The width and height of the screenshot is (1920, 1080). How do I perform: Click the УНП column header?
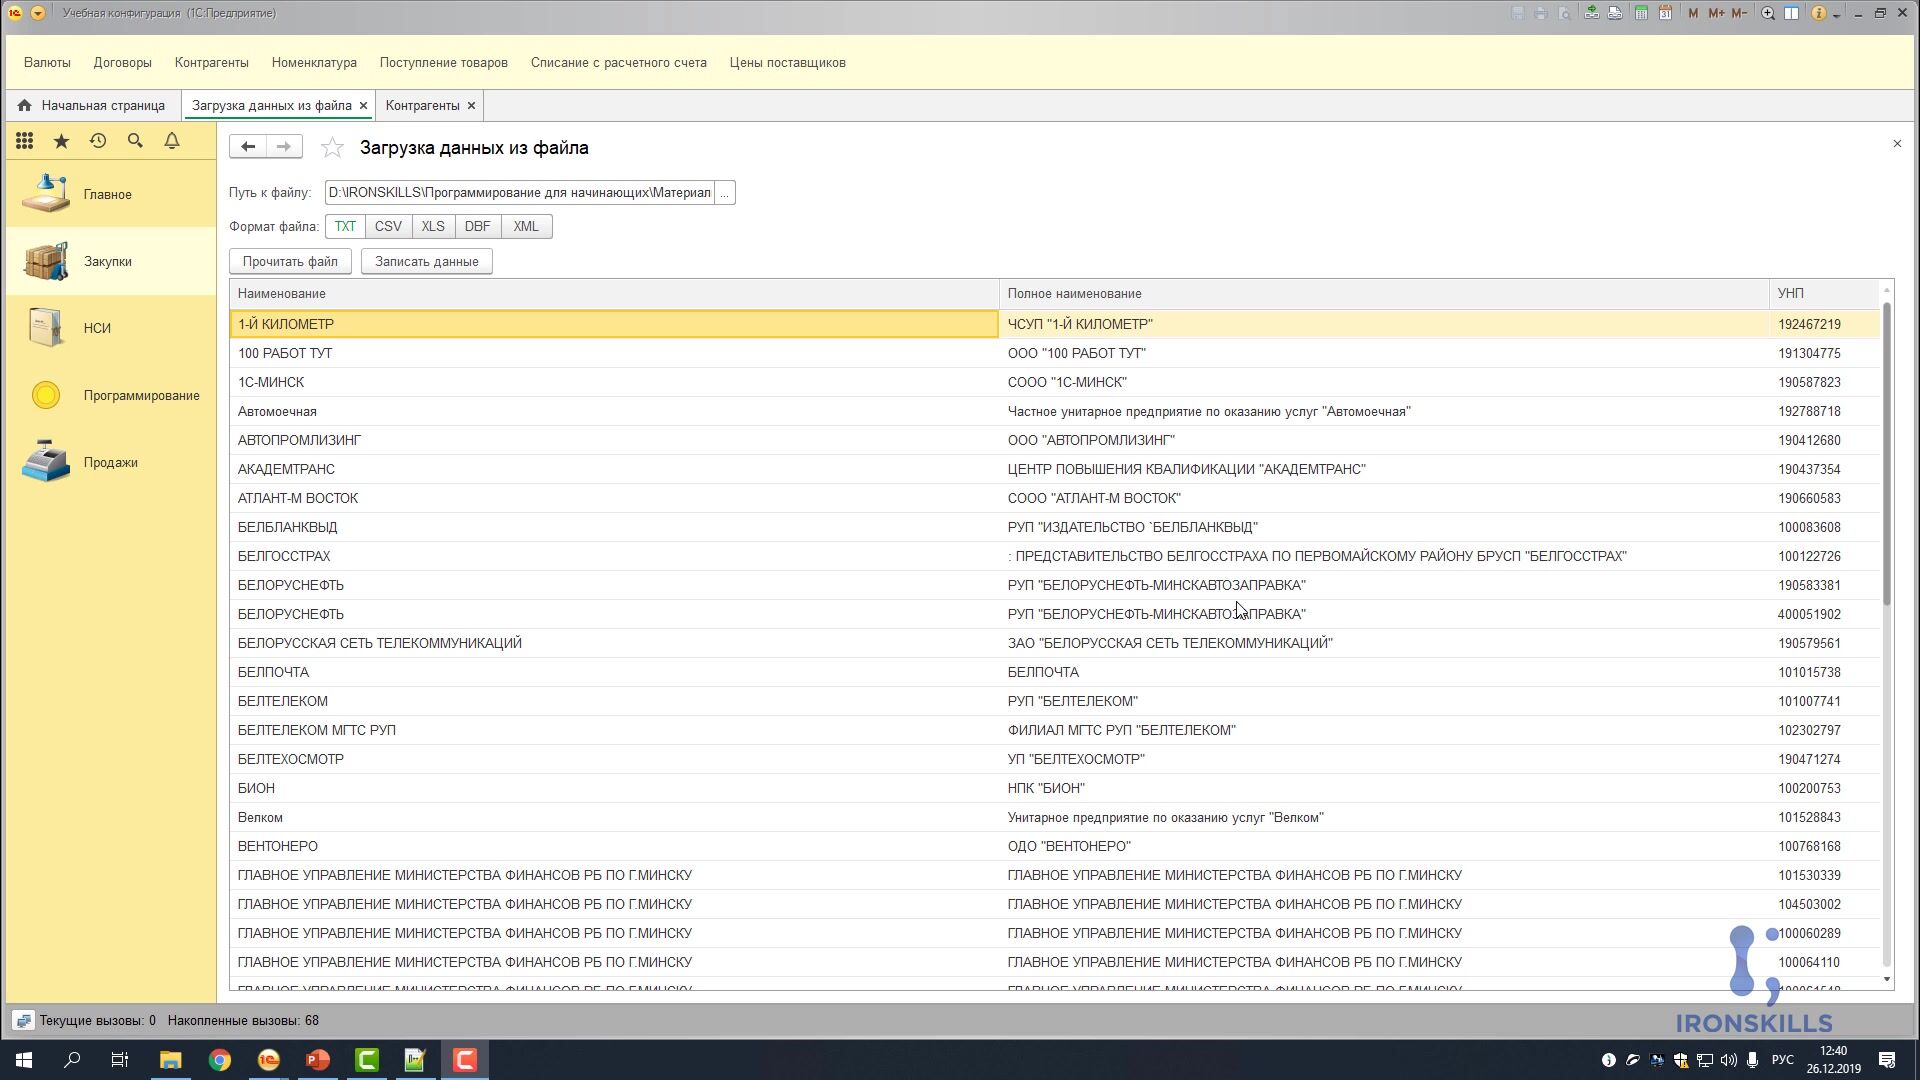point(1825,293)
